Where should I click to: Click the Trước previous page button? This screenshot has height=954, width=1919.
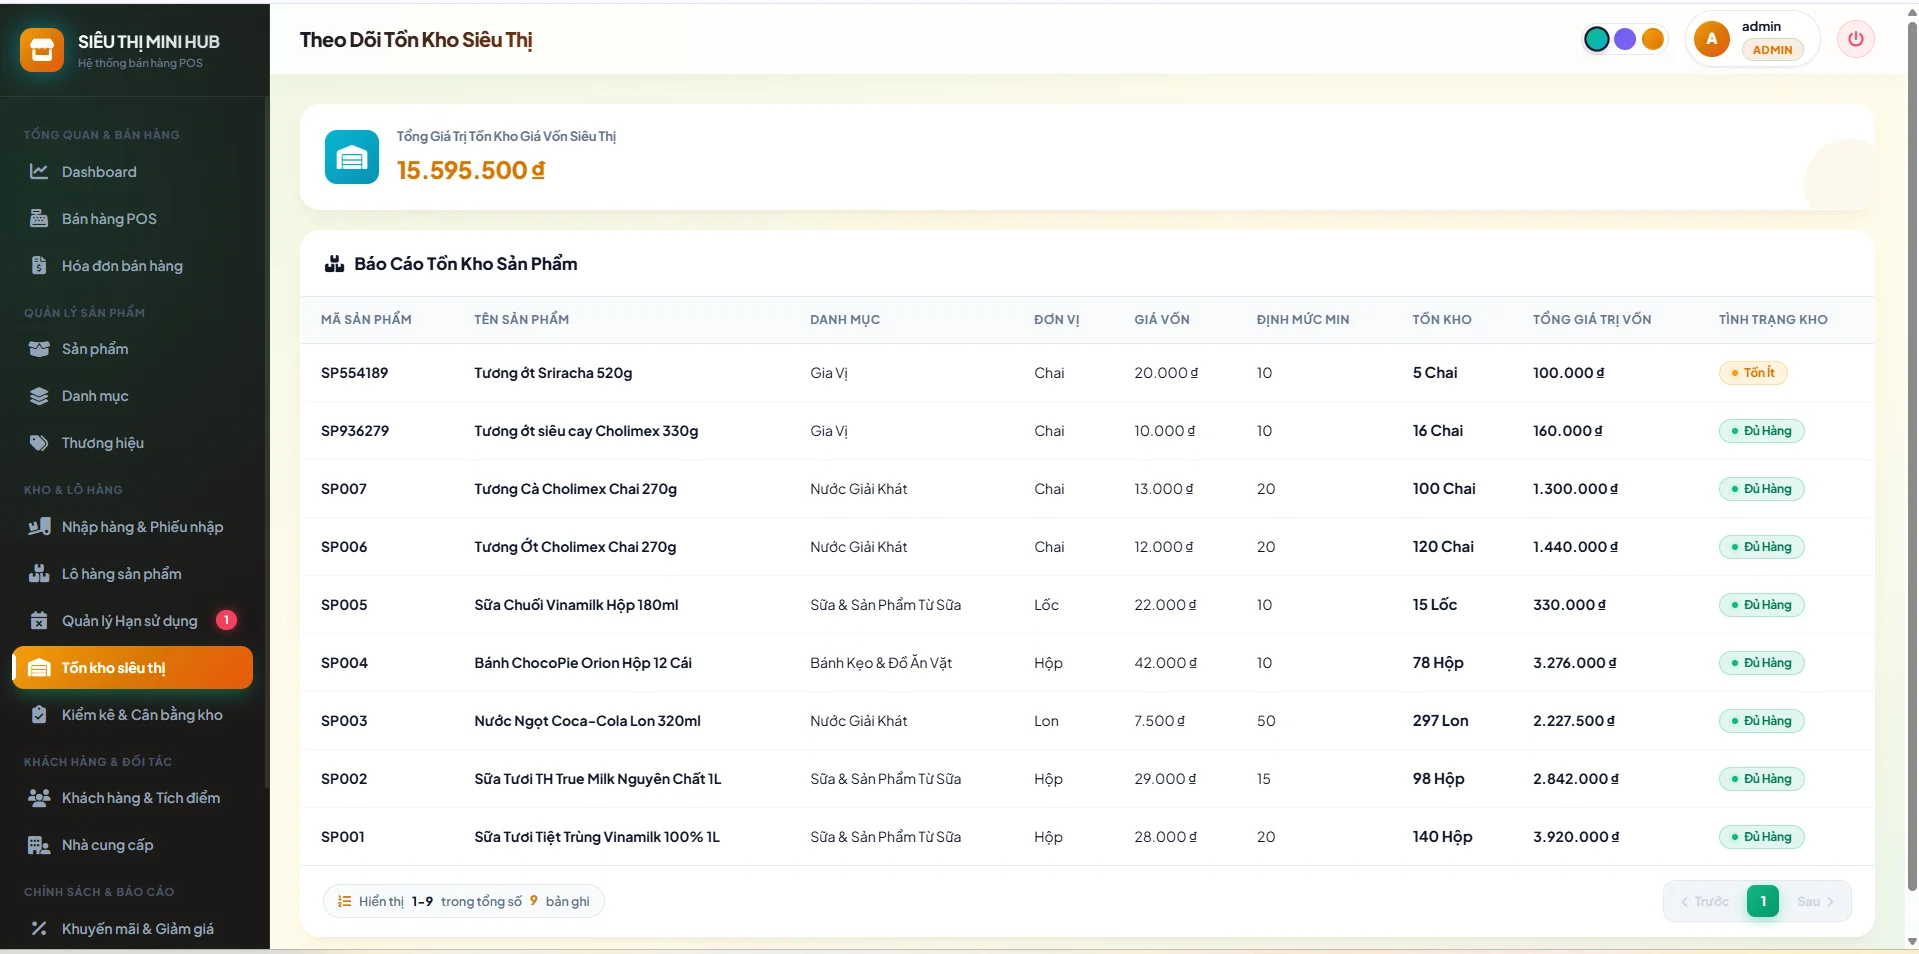[1705, 902]
